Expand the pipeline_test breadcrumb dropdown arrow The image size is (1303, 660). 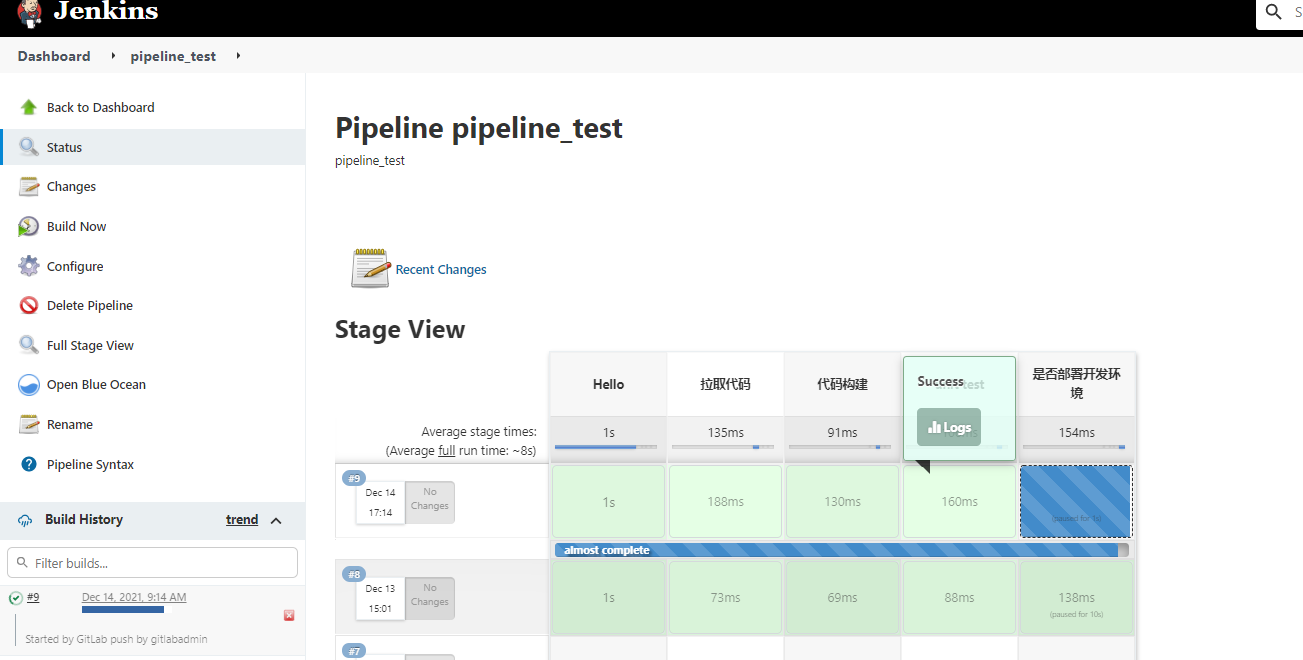click(x=238, y=56)
